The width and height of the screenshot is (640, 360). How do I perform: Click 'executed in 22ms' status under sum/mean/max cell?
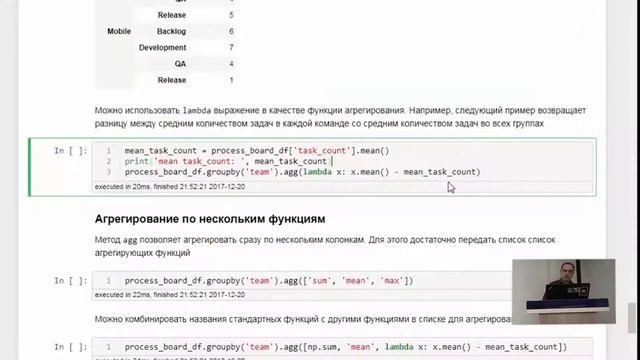coord(170,295)
